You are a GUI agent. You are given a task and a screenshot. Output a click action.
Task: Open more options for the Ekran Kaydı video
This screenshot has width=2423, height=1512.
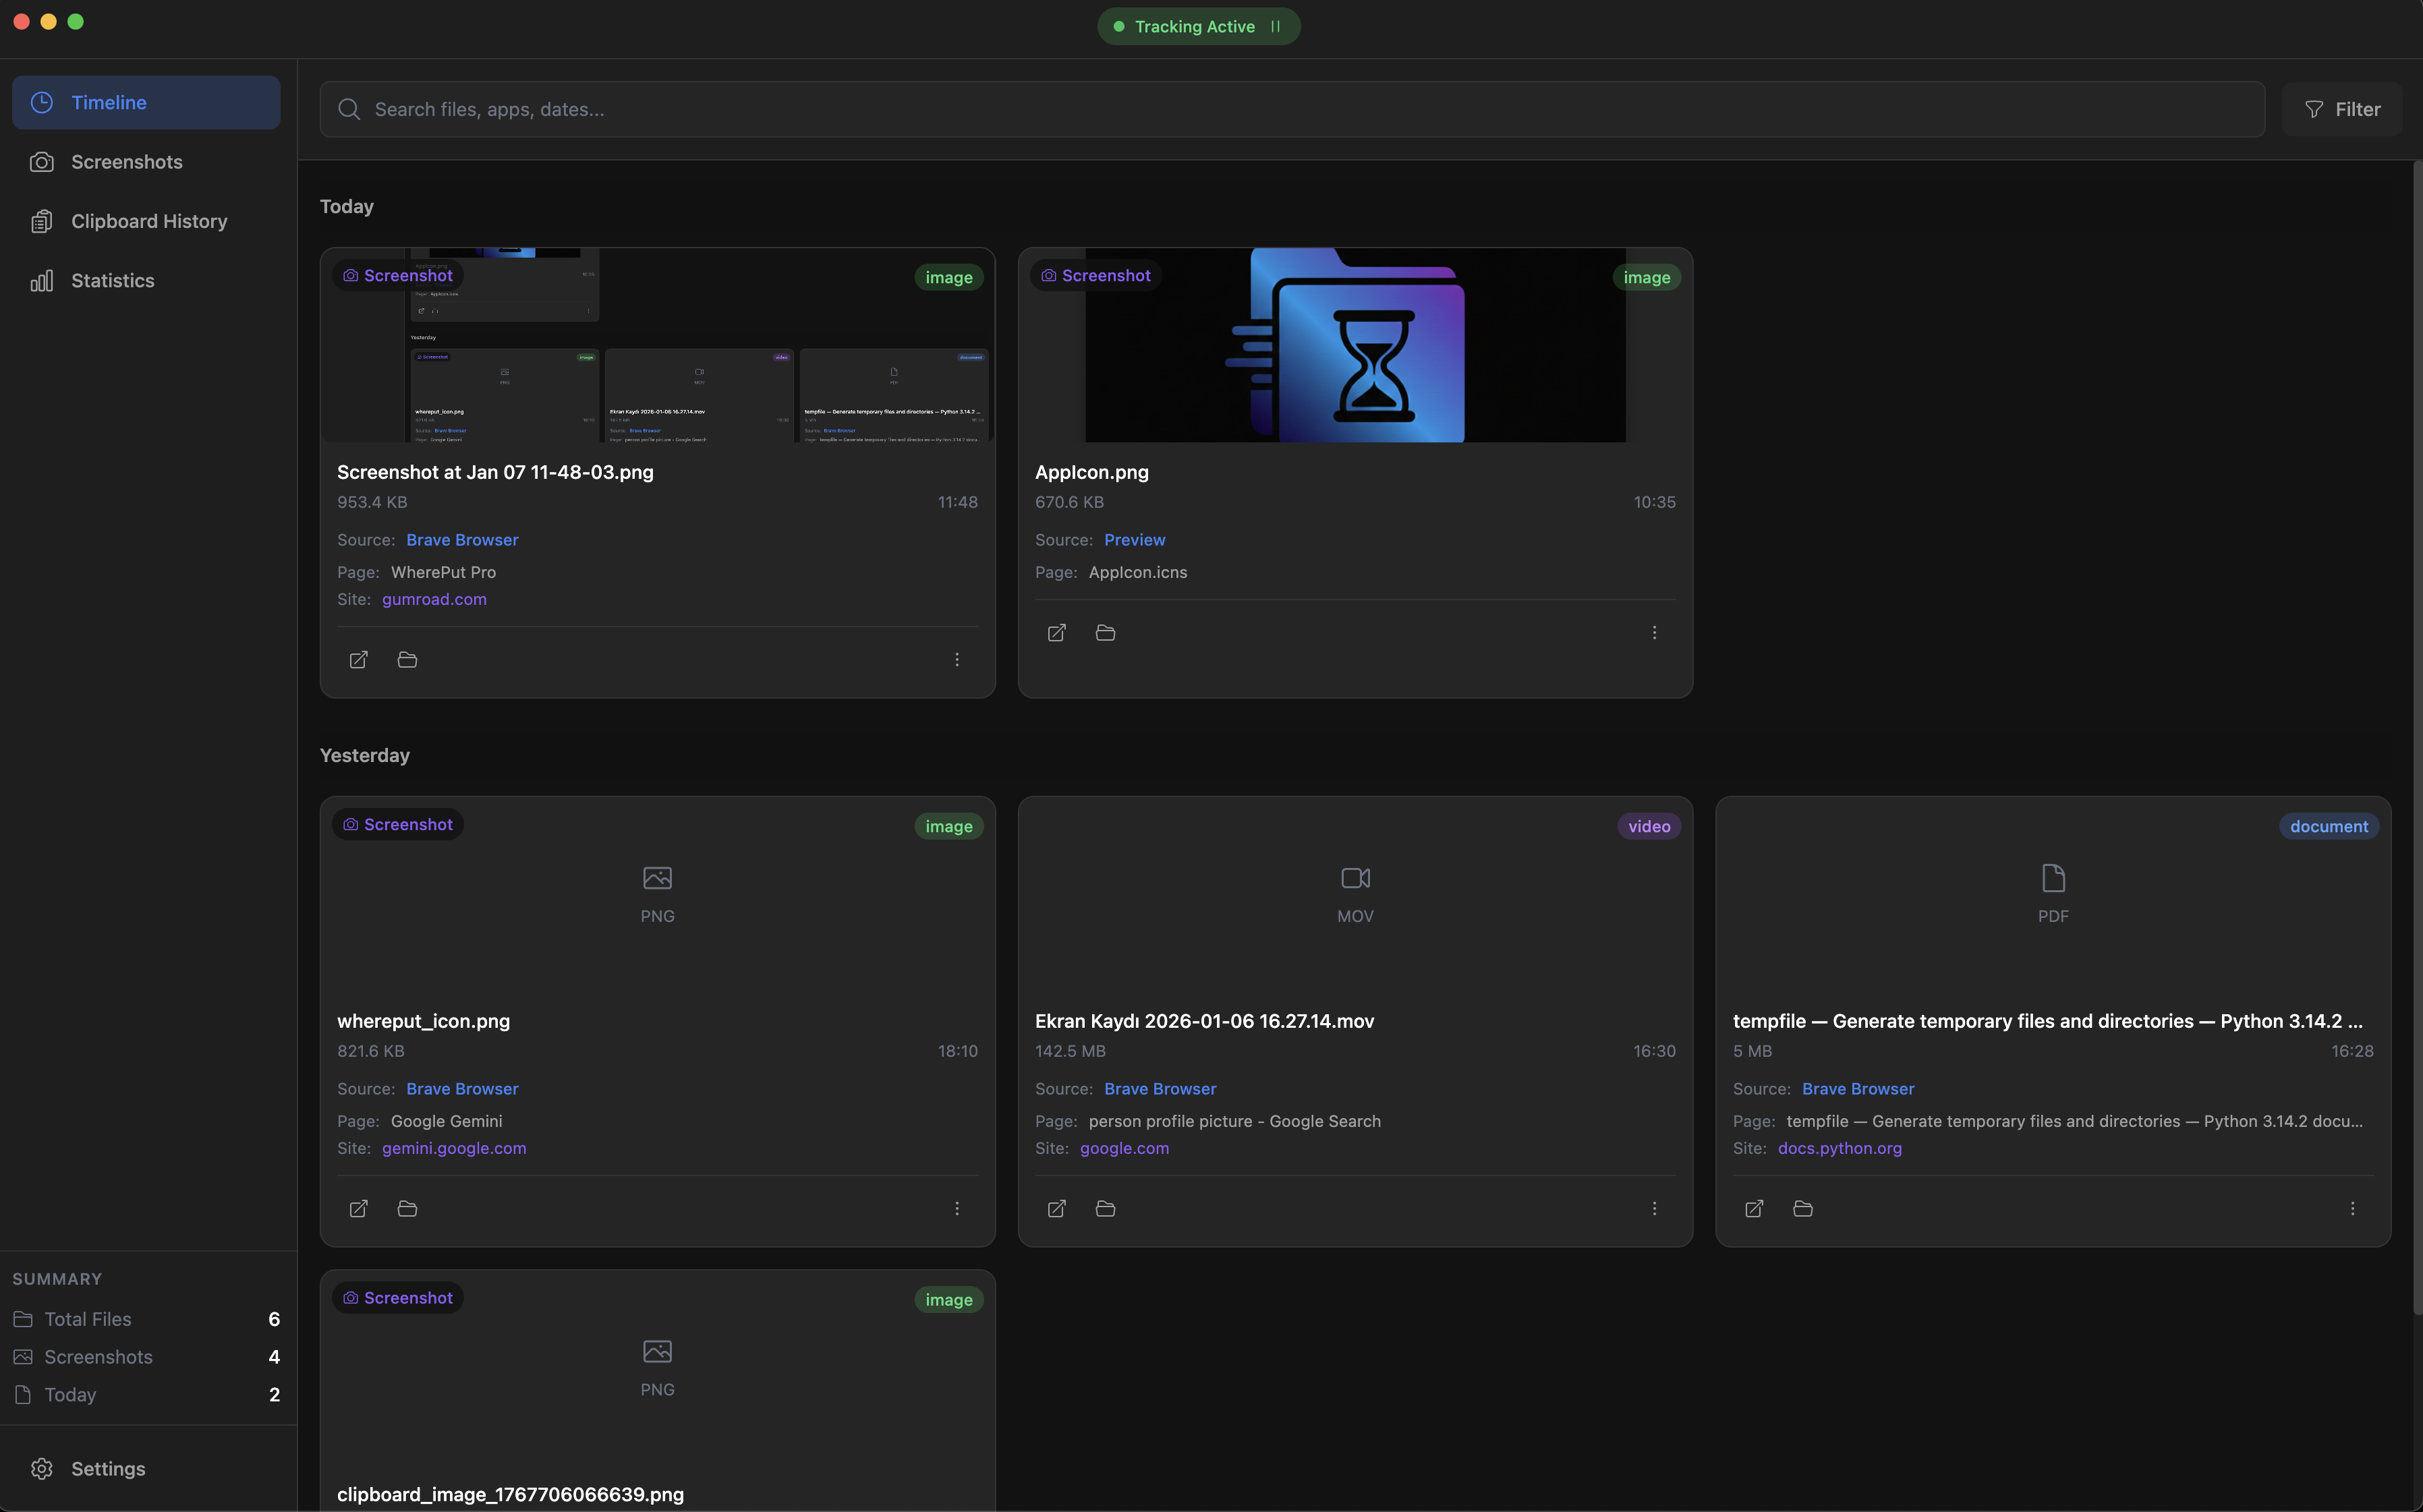tap(1654, 1209)
